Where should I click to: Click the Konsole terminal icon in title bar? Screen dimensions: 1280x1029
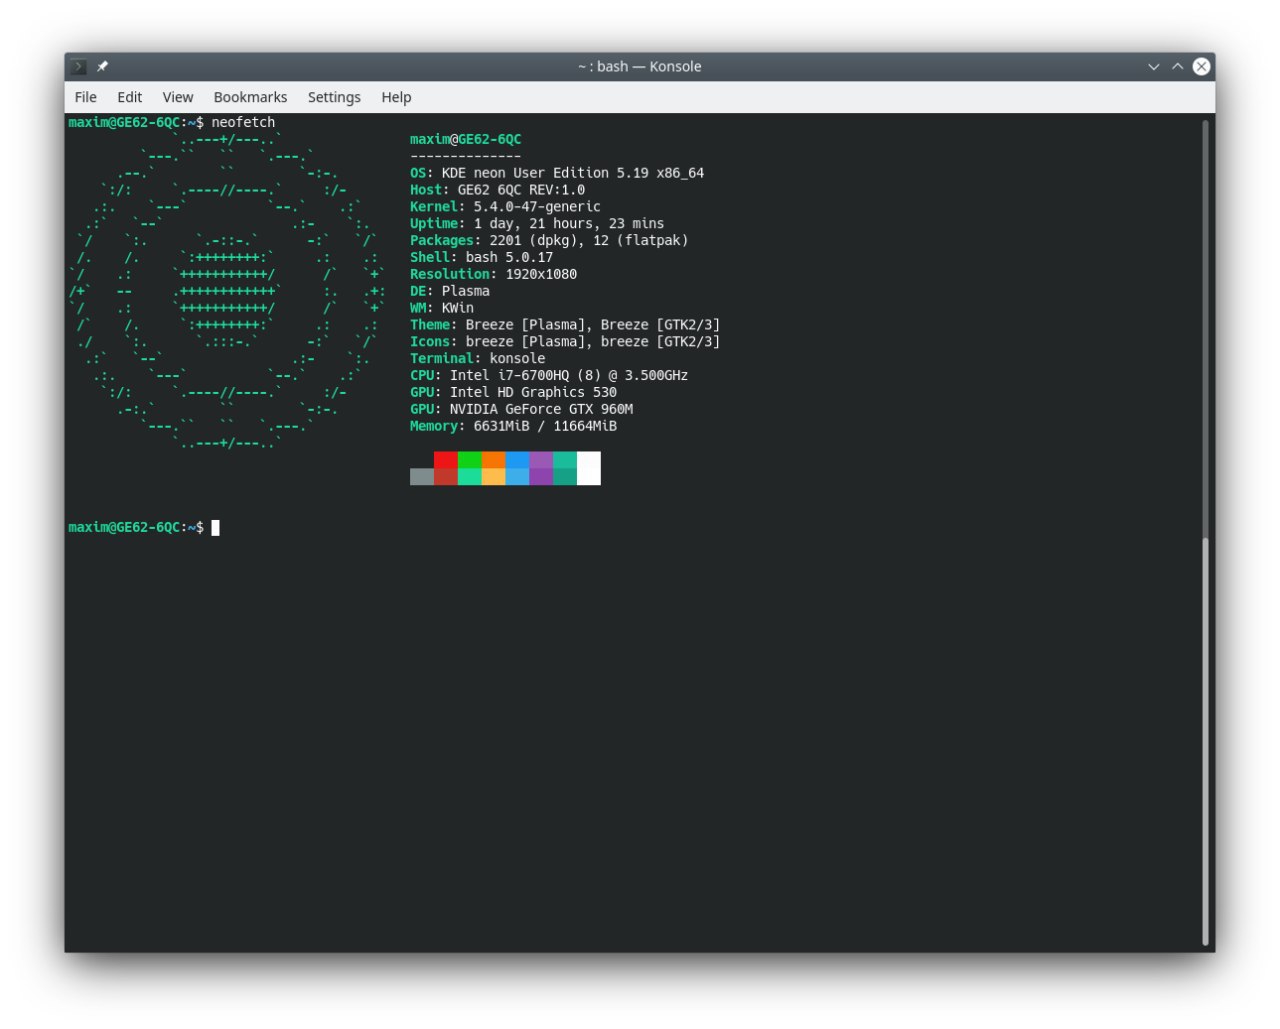78,67
